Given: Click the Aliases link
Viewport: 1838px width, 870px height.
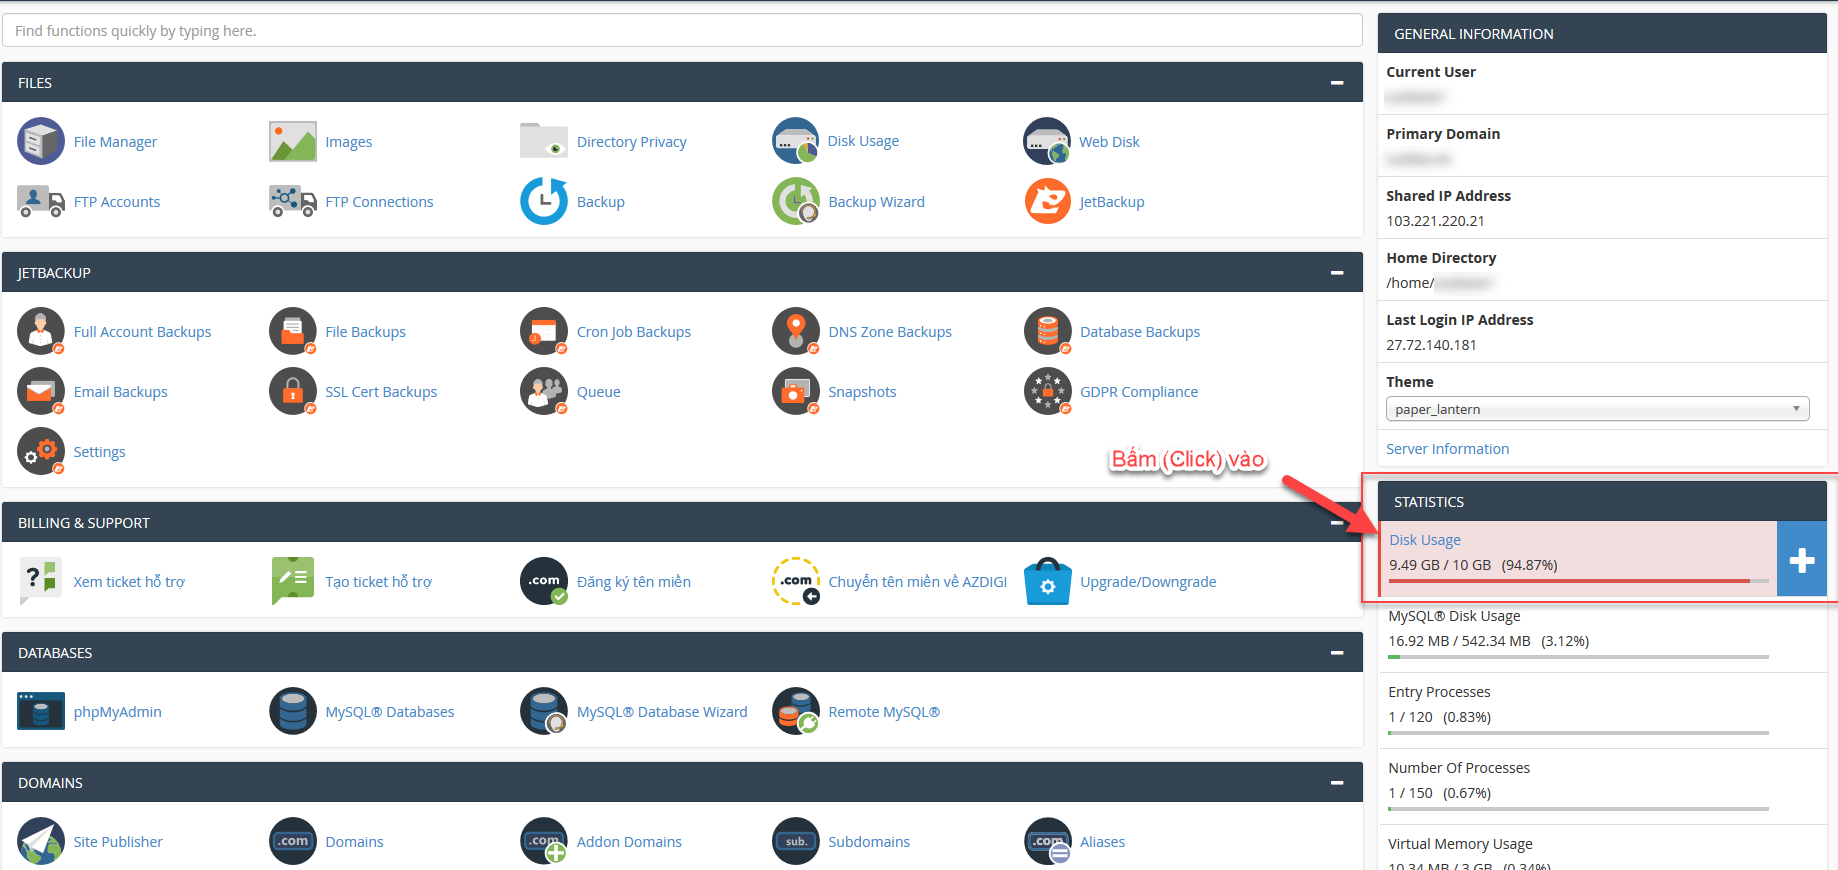Looking at the screenshot, I should click(1102, 842).
